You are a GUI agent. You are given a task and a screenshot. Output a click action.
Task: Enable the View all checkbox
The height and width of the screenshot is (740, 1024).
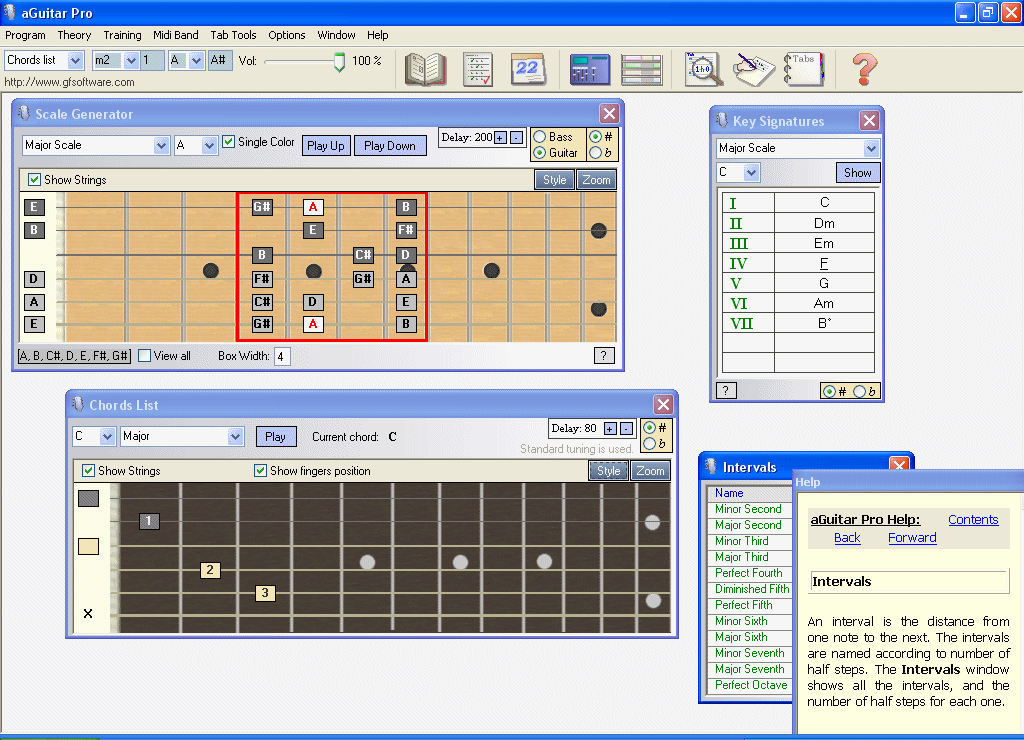pos(145,356)
